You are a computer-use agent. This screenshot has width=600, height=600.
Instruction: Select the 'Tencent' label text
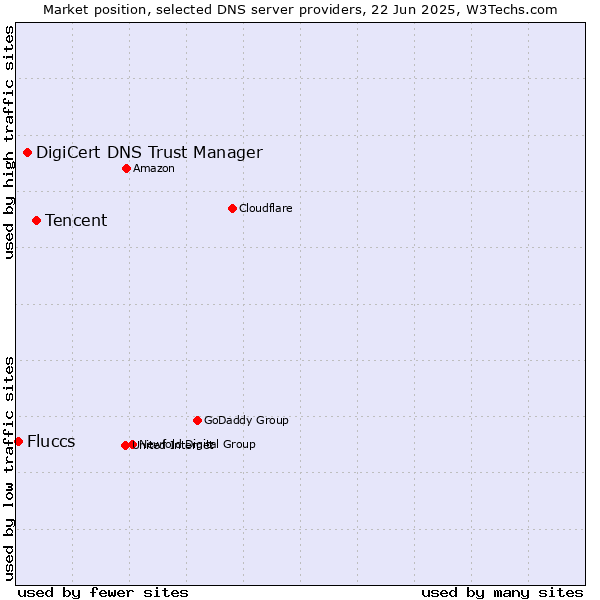[x=76, y=220]
